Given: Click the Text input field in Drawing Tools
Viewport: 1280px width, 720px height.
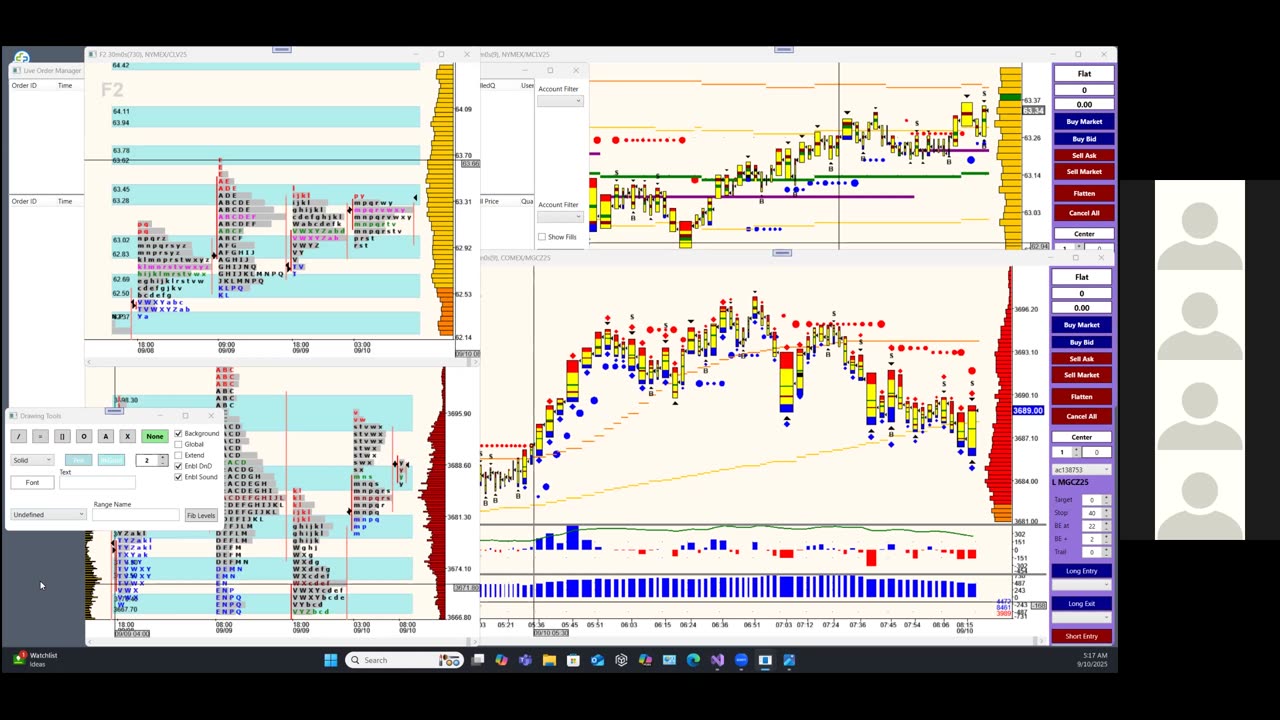Looking at the screenshot, I should click(97, 483).
